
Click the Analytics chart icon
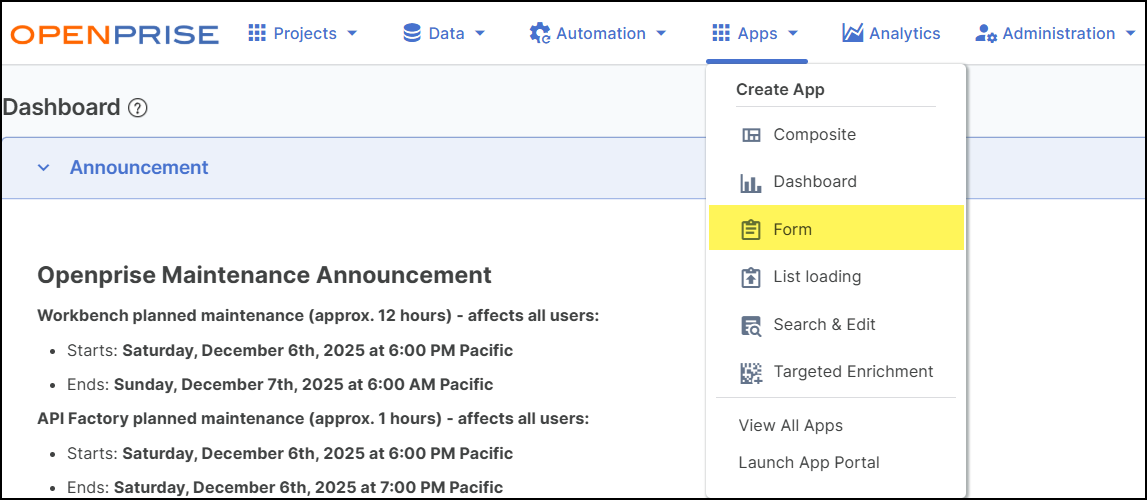(x=853, y=33)
